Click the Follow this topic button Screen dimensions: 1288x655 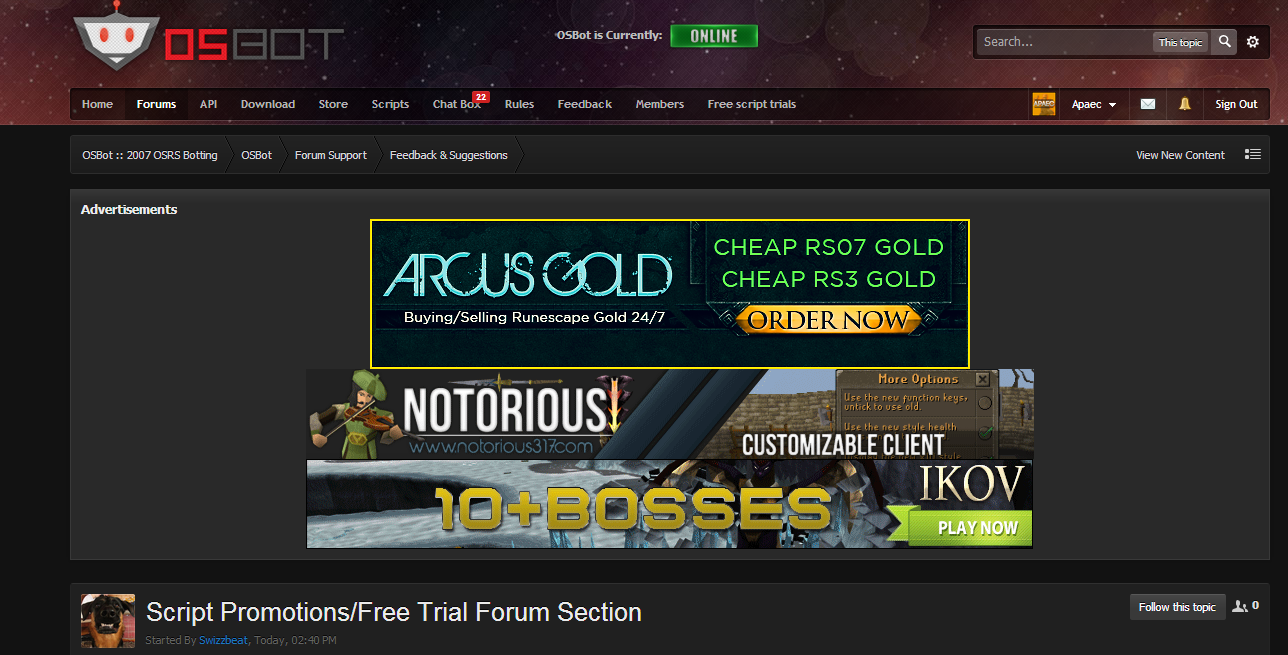[1177, 607]
